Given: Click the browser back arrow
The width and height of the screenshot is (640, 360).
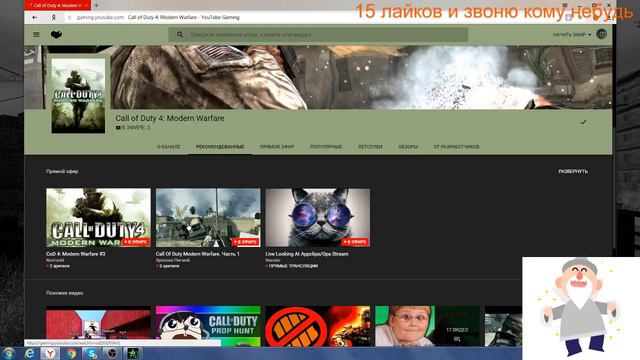Looking at the screenshot, I should coord(35,17).
